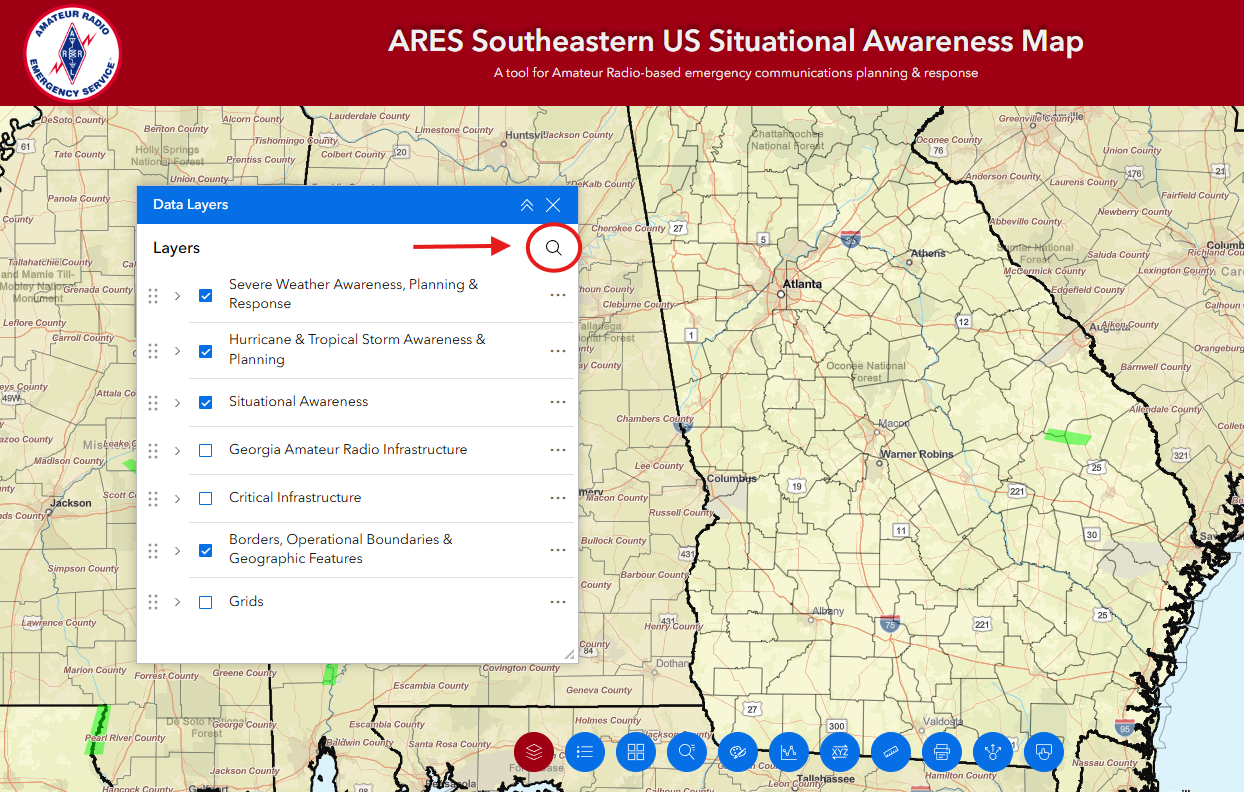Click the Atlanta city label on map
The image size is (1244, 792).
802,284
